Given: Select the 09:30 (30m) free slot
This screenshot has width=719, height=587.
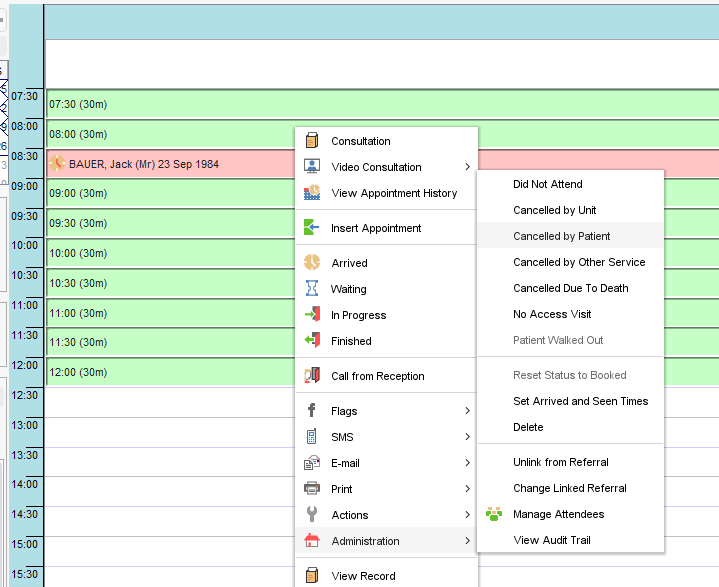Looking at the screenshot, I should 171,223.
